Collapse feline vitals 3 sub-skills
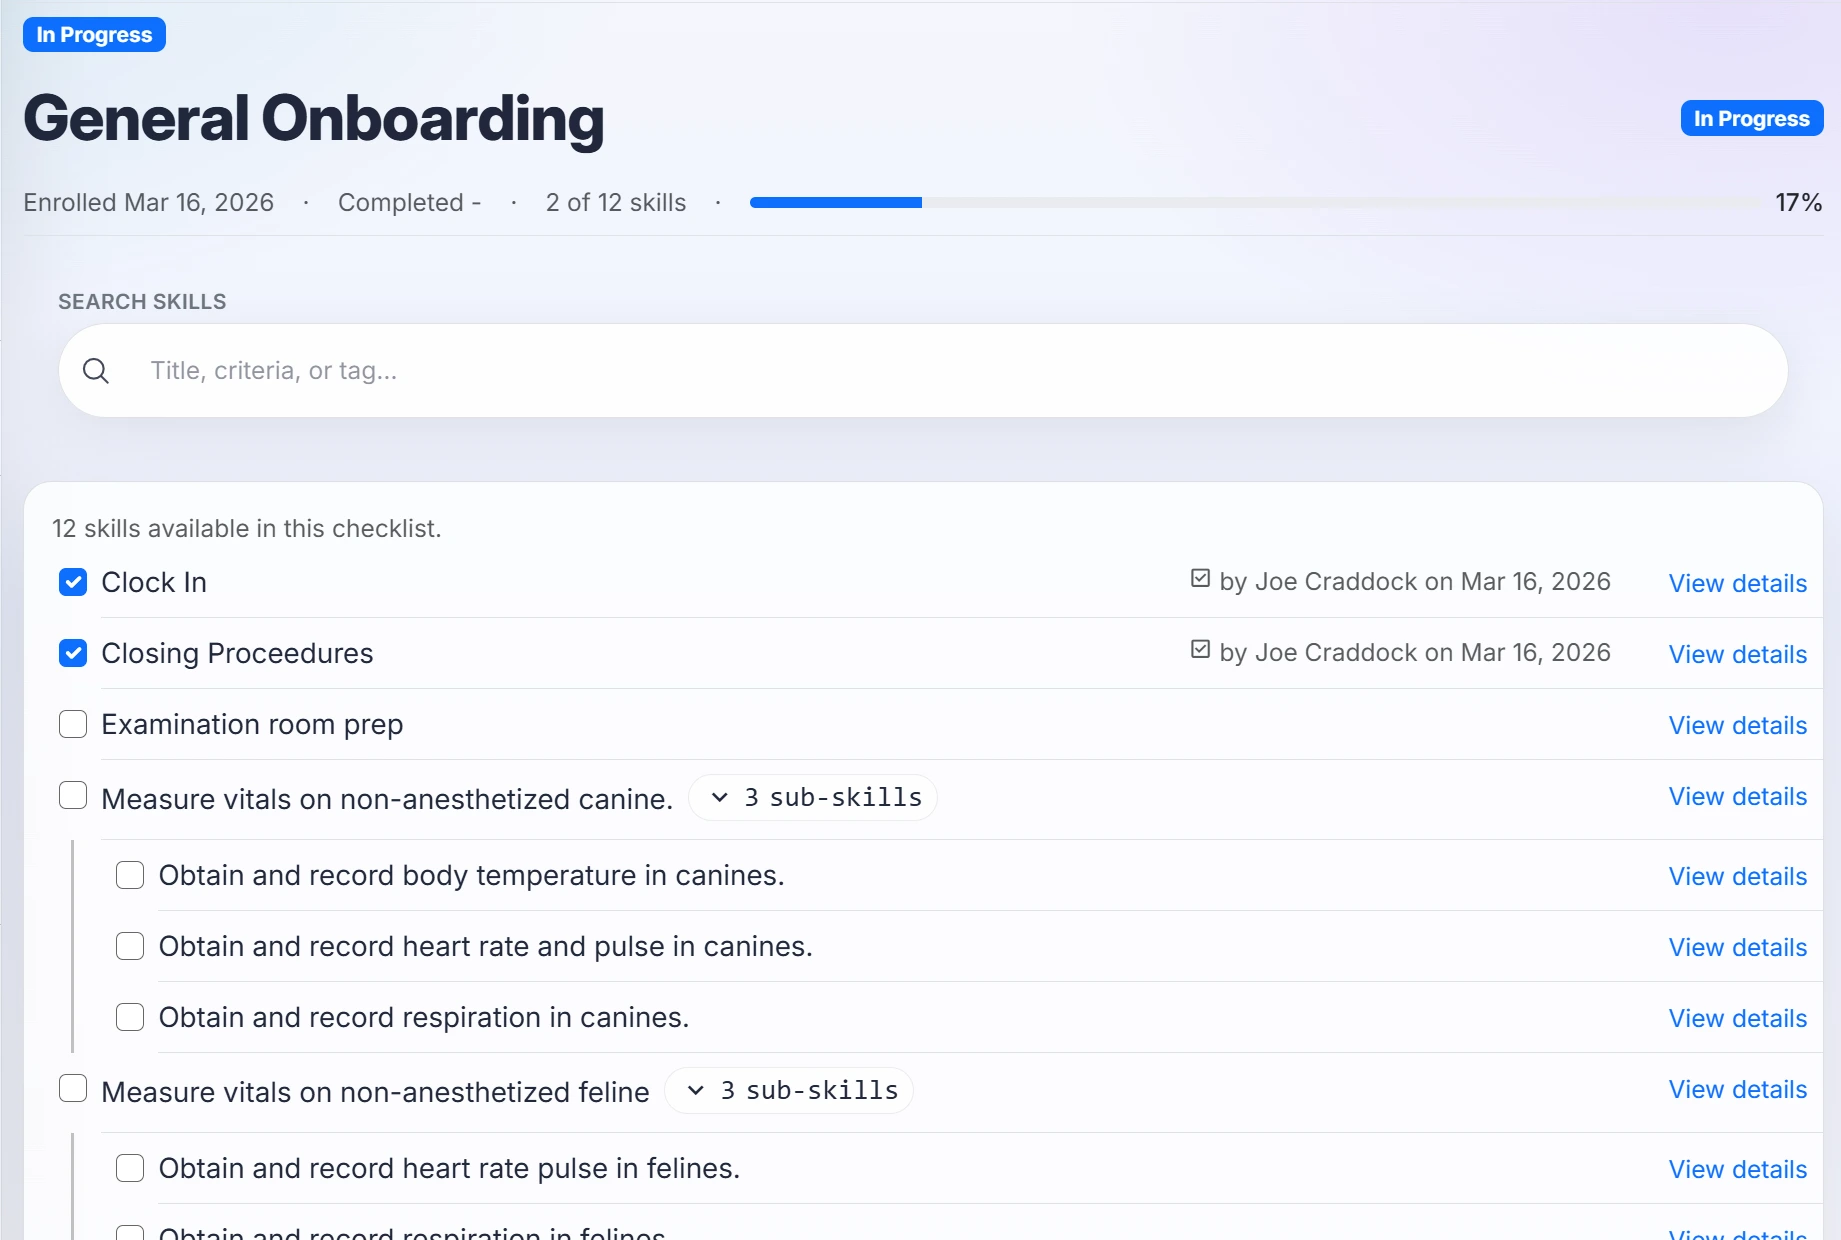Screen dimensions: 1841x1240 [789, 1091]
